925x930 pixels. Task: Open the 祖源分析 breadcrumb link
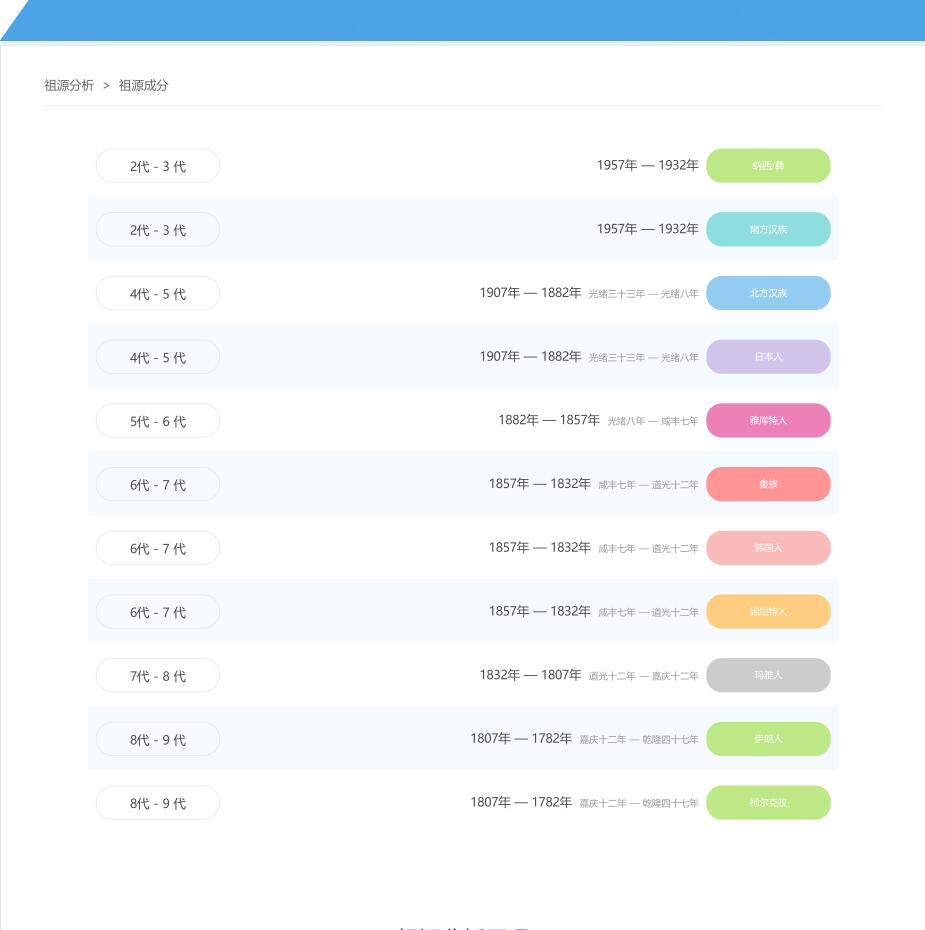[69, 85]
